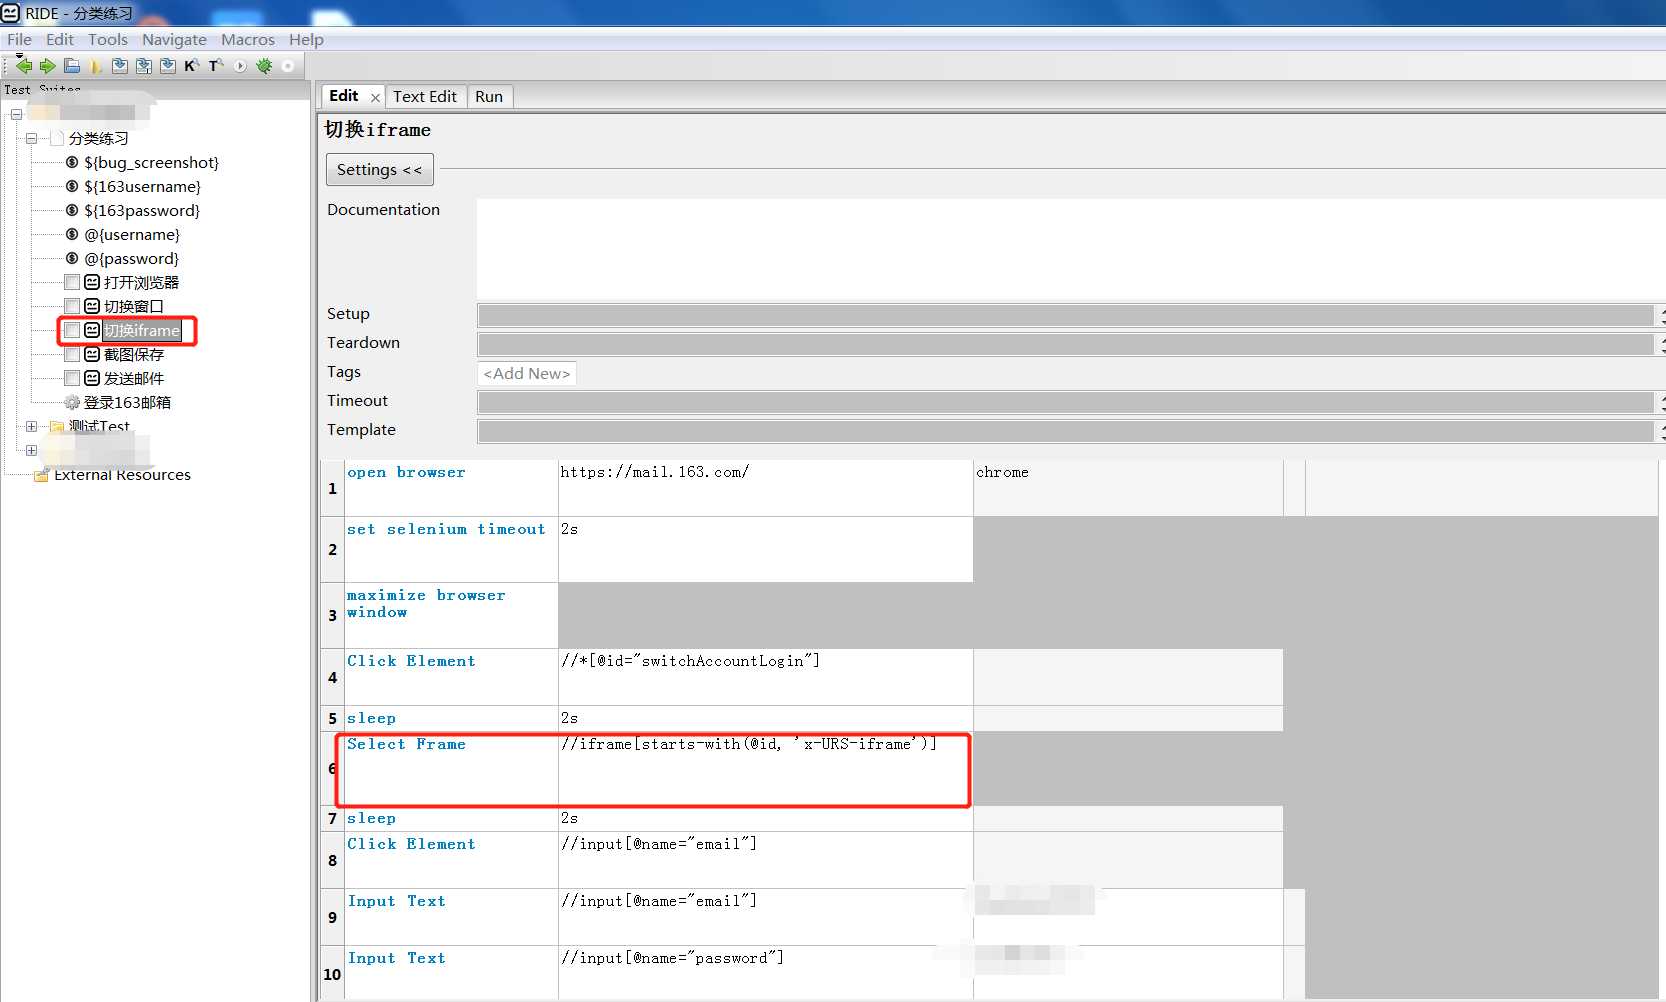Select the https://mail.163.com/ cell
1666x1002 pixels.
click(x=765, y=488)
